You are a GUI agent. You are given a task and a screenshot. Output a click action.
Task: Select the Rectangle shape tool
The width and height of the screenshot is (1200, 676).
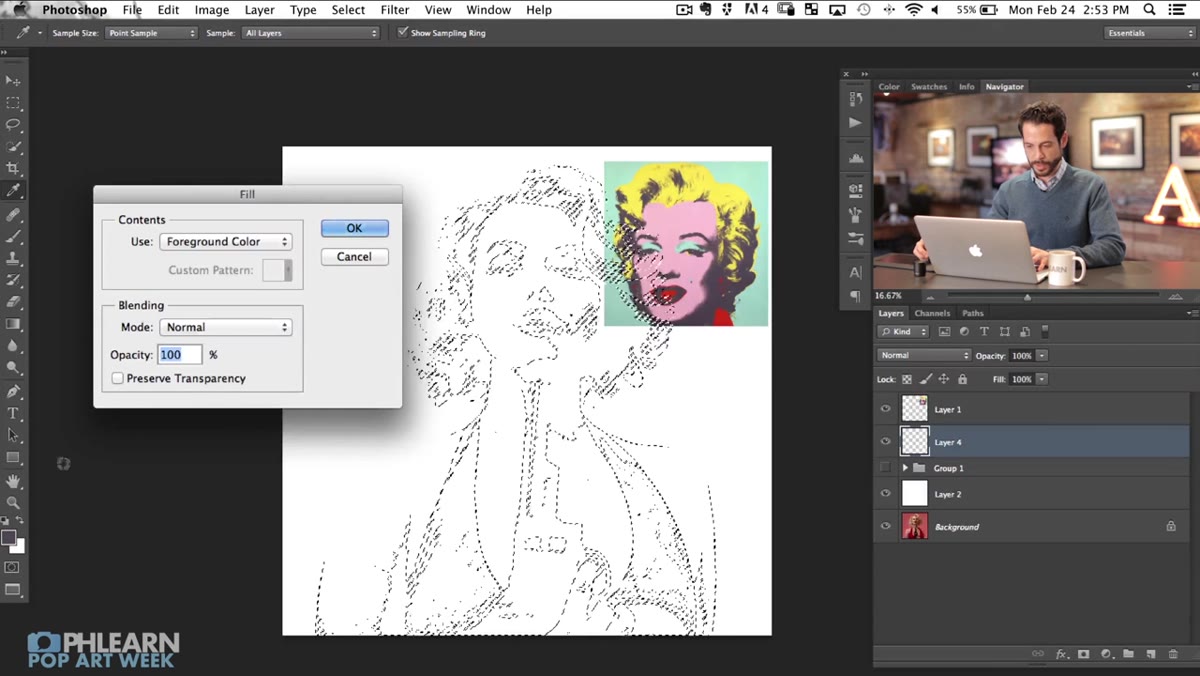[13, 457]
